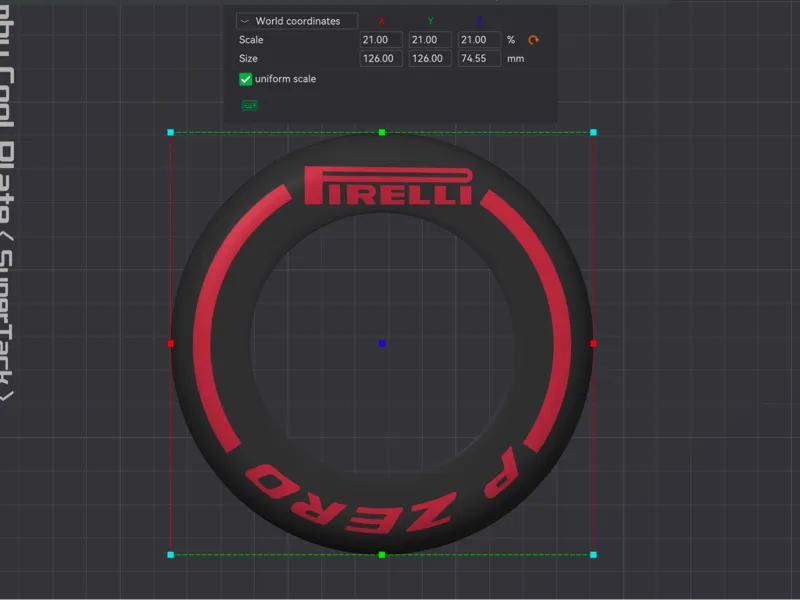Screen dimensions: 800x600
Task: Click the green keyboard shortcut icon
Action: 249,105
